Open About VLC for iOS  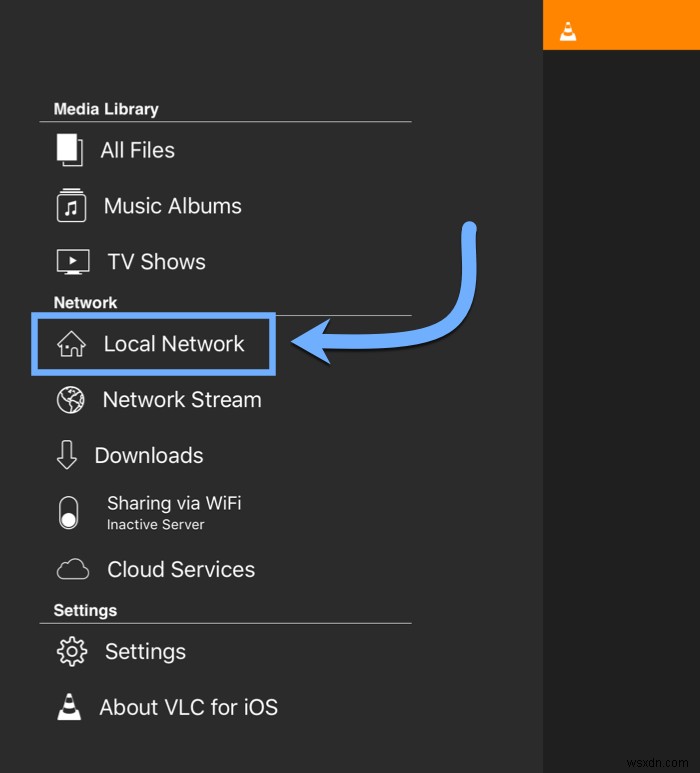click(x=189, y=707)
